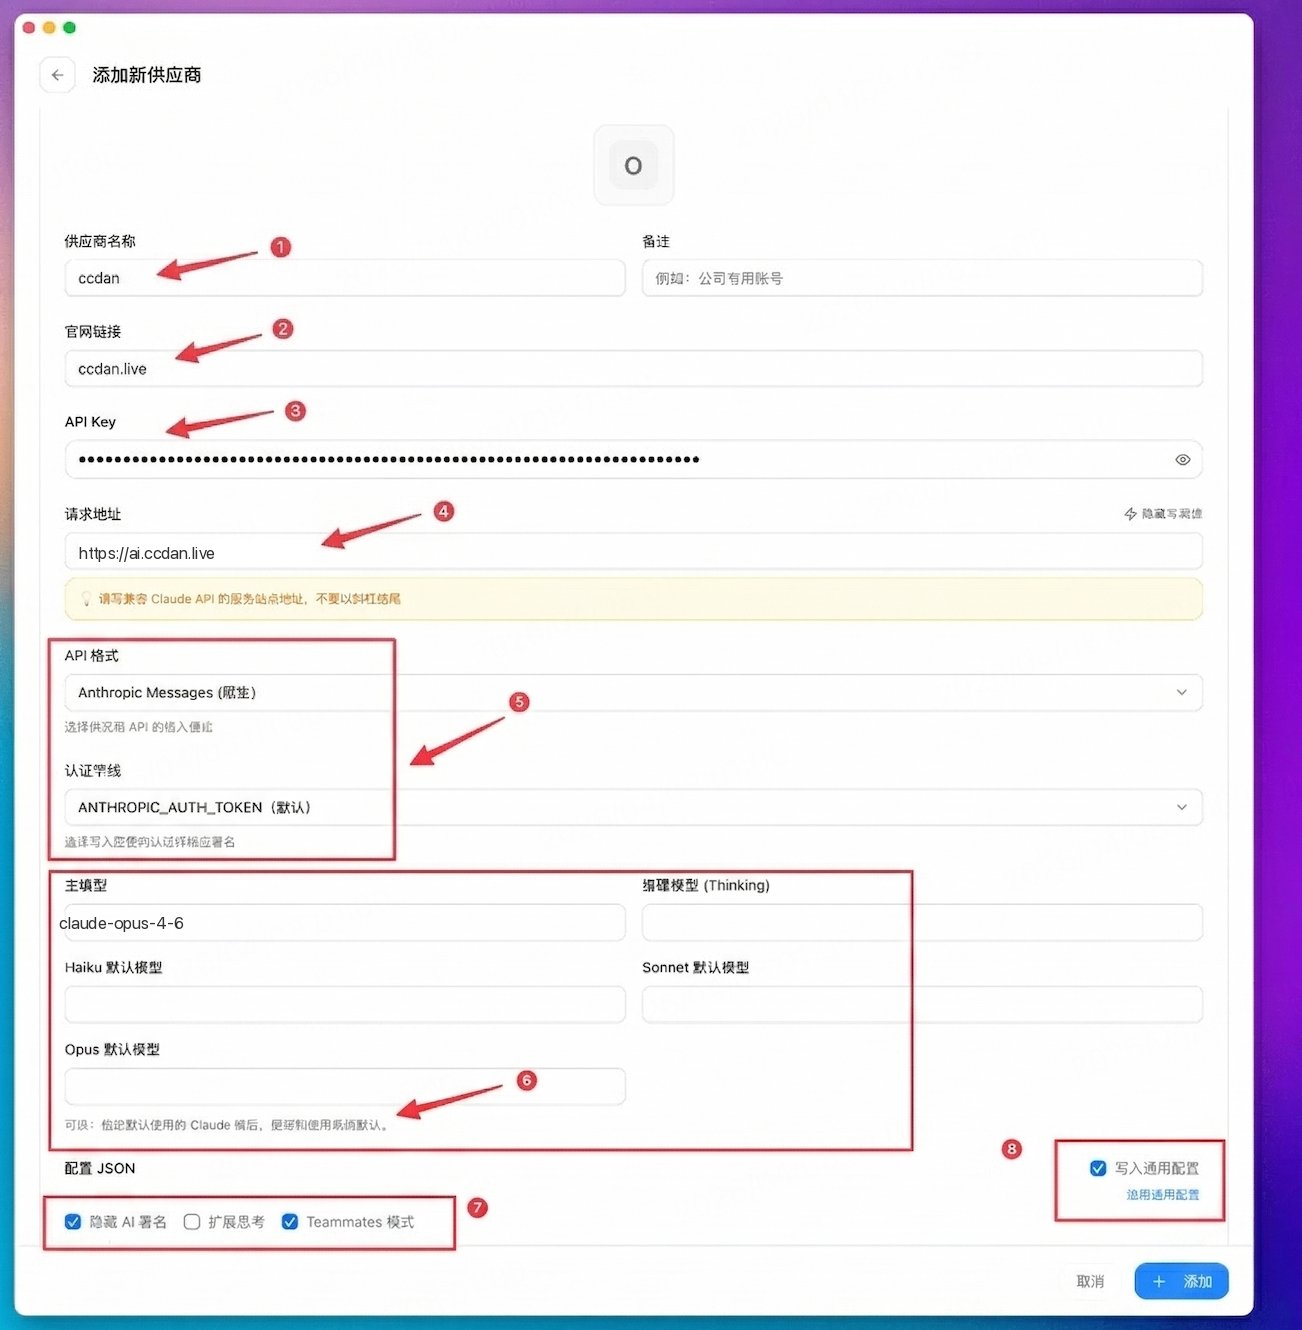Click the plus icon on 添加 button
Viewport: 1302px width, 1330px height.
pos(1159,1281)
